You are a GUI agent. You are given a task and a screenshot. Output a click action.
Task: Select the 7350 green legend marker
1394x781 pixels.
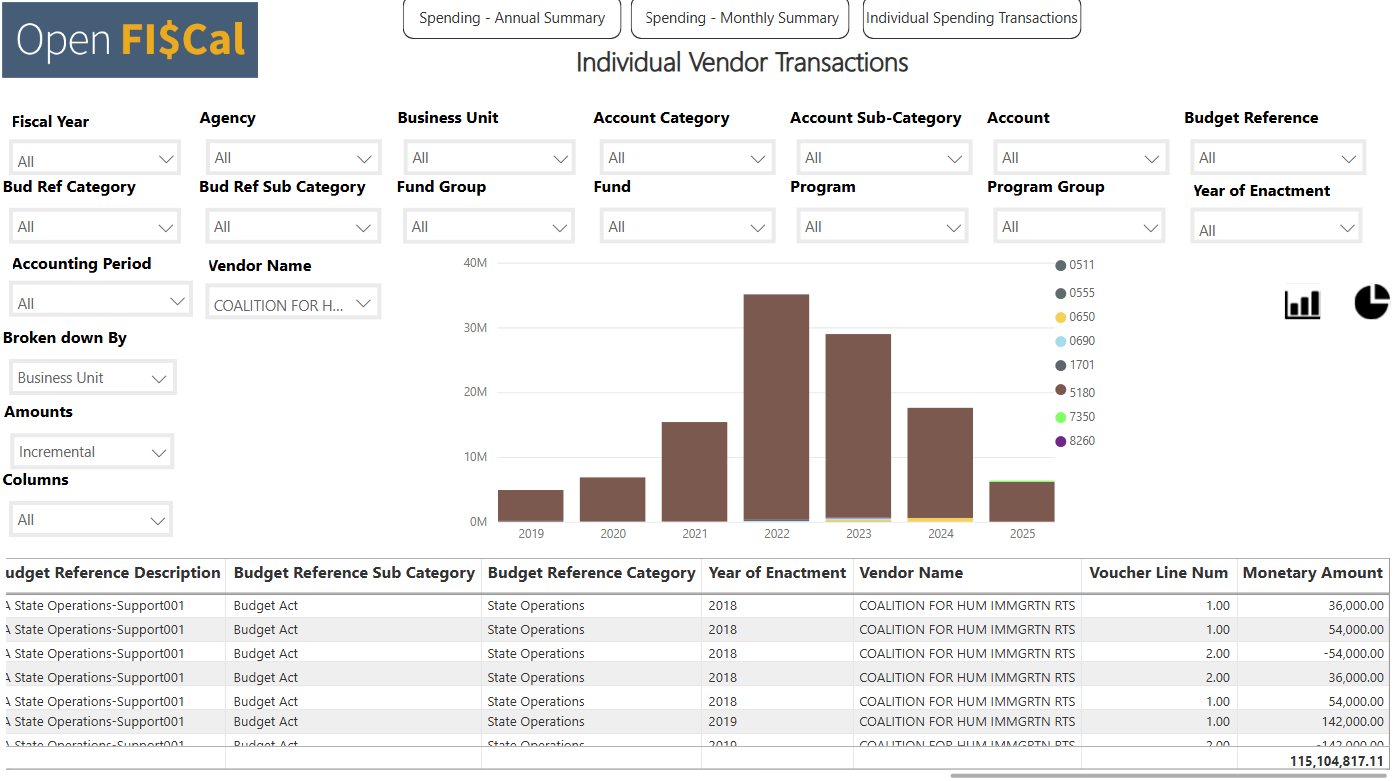(x=1060, y=417)
